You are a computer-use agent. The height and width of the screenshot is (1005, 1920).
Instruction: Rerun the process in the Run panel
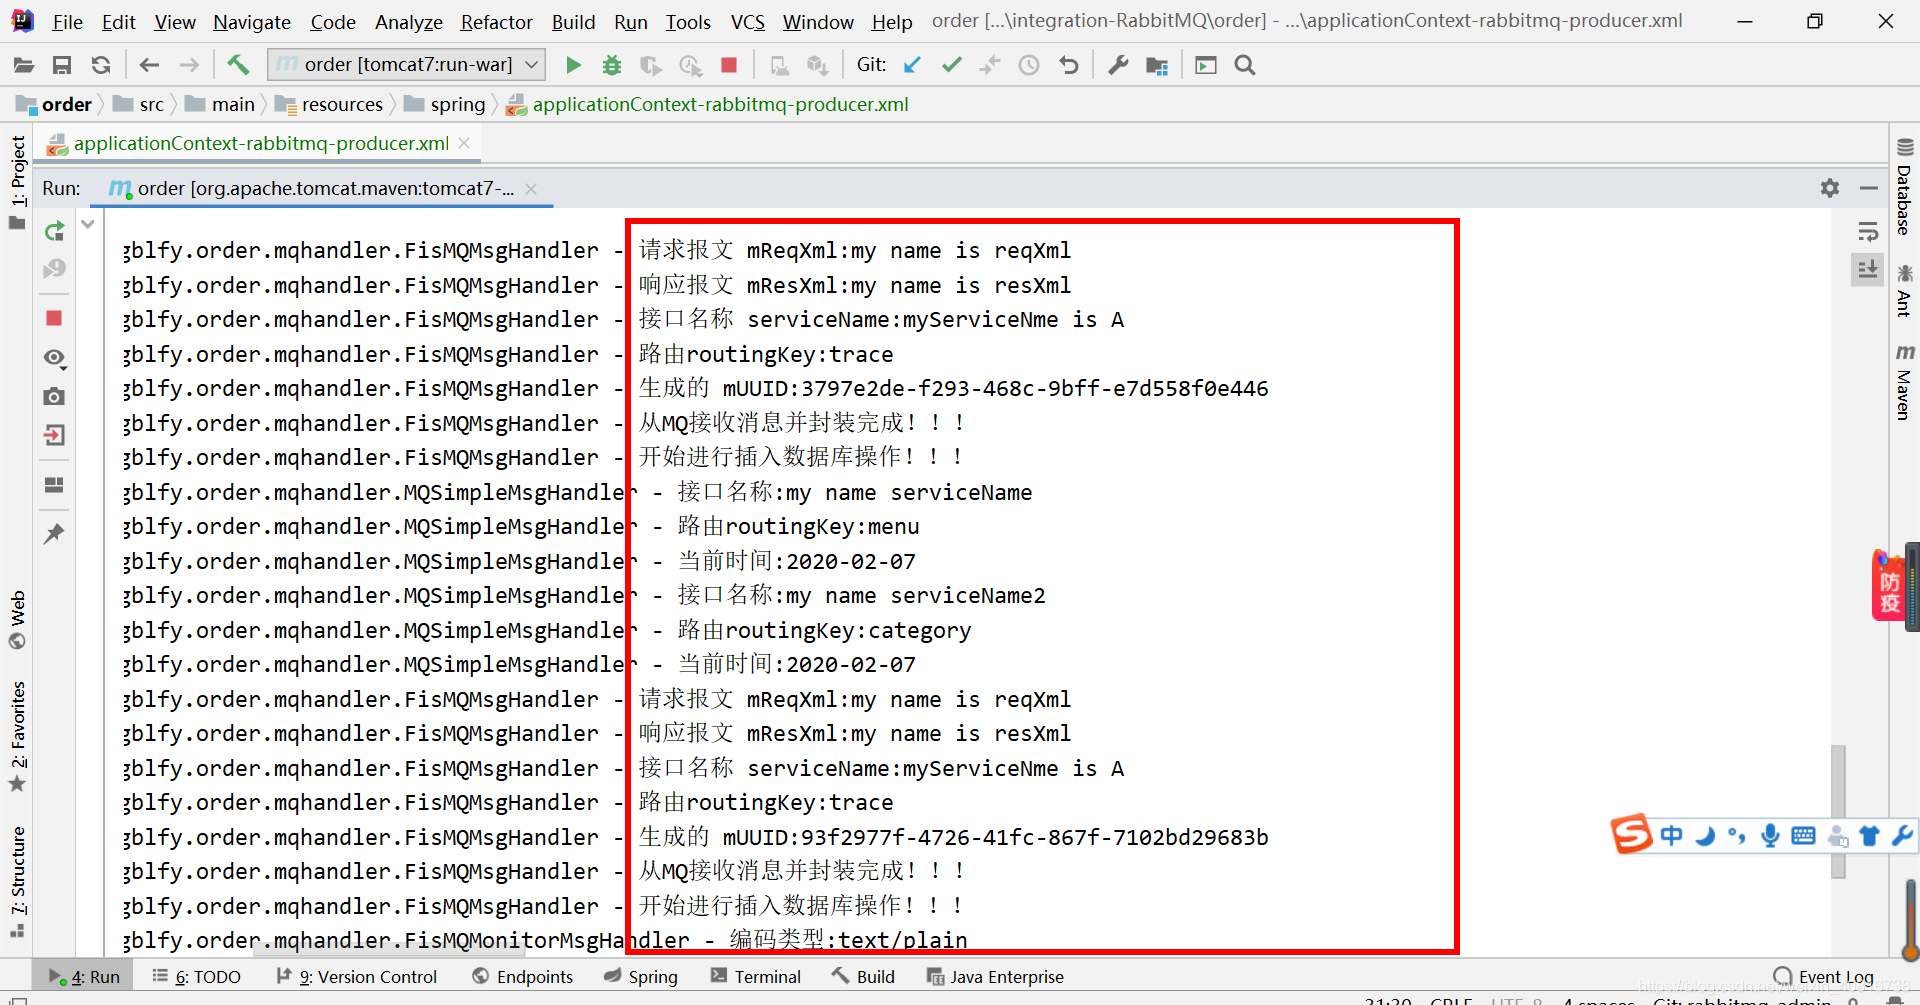tap(54, 232)
